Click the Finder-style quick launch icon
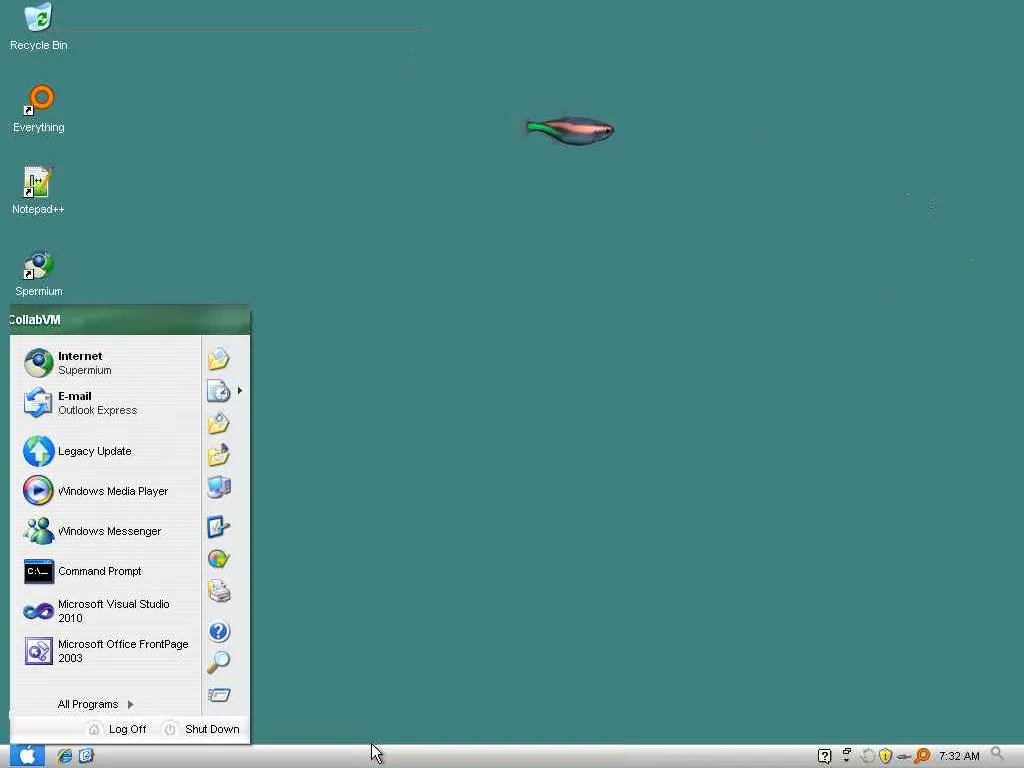The width and height of the screenshot is (1024, 768). [86, 756]
